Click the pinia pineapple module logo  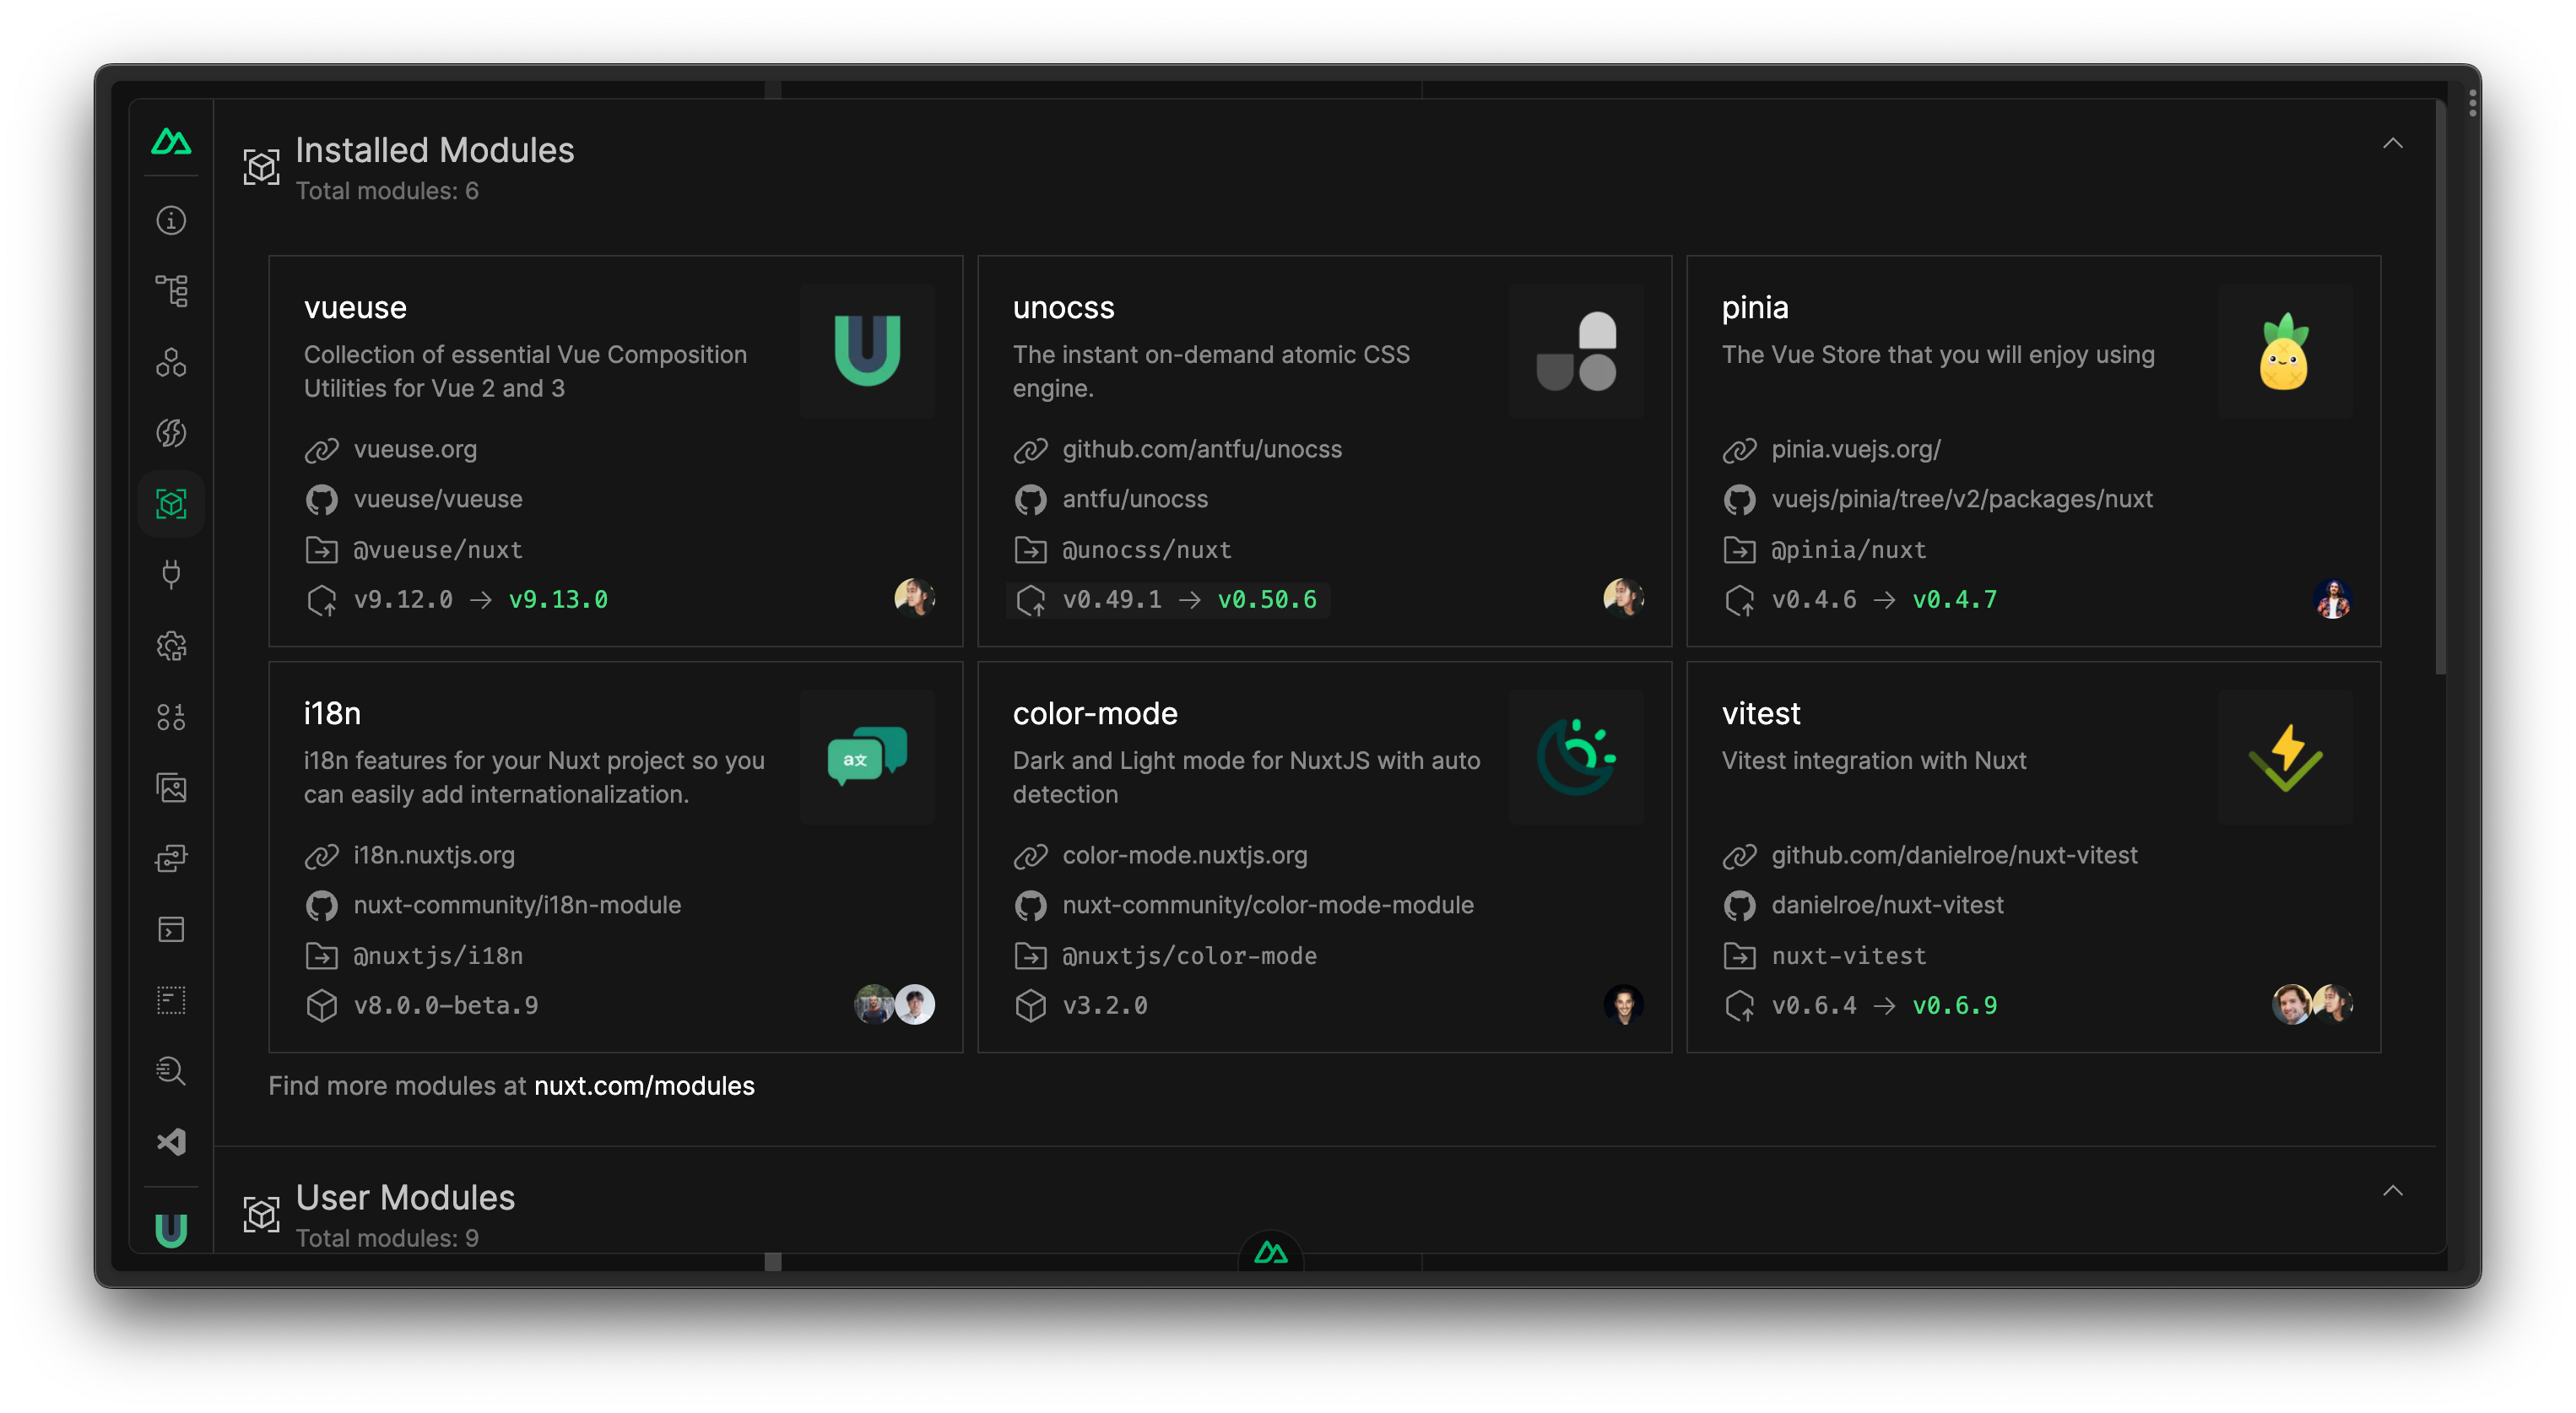click(x=2287, y=351)
